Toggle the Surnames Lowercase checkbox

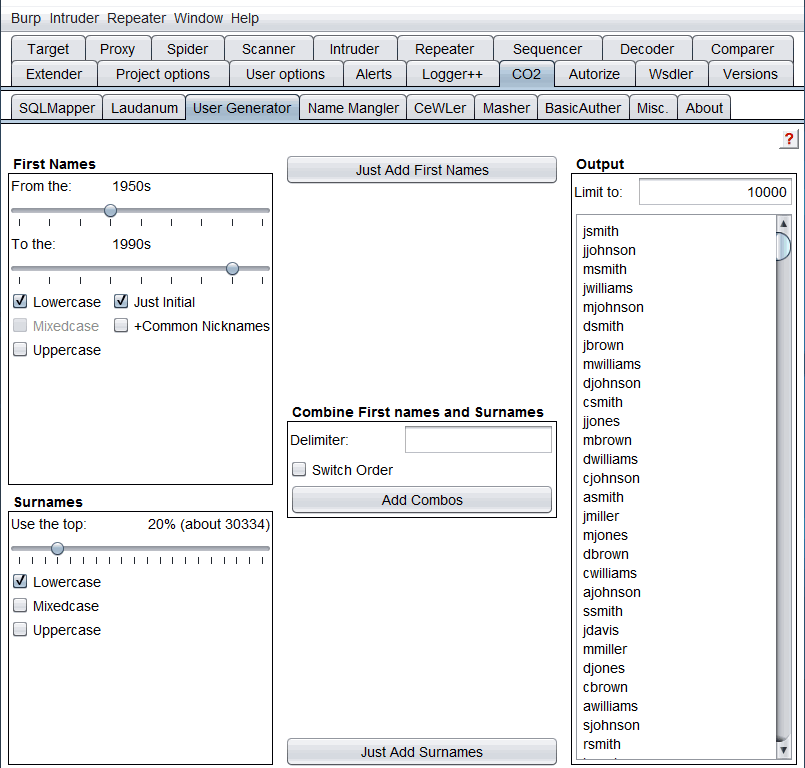(x=20, y=582)
